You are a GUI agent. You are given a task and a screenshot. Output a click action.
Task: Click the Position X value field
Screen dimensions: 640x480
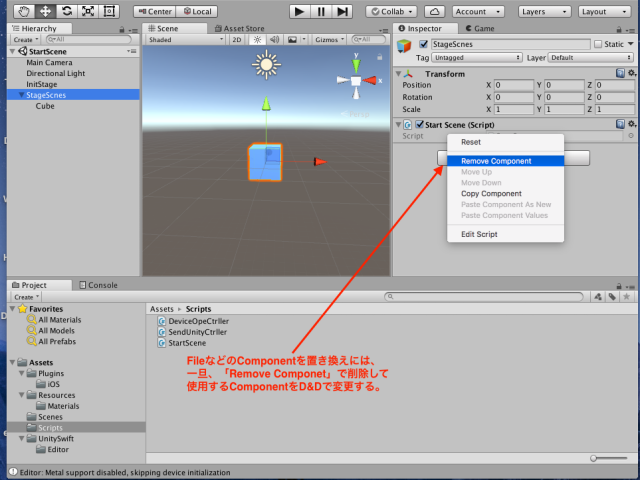tap(513, 85)
